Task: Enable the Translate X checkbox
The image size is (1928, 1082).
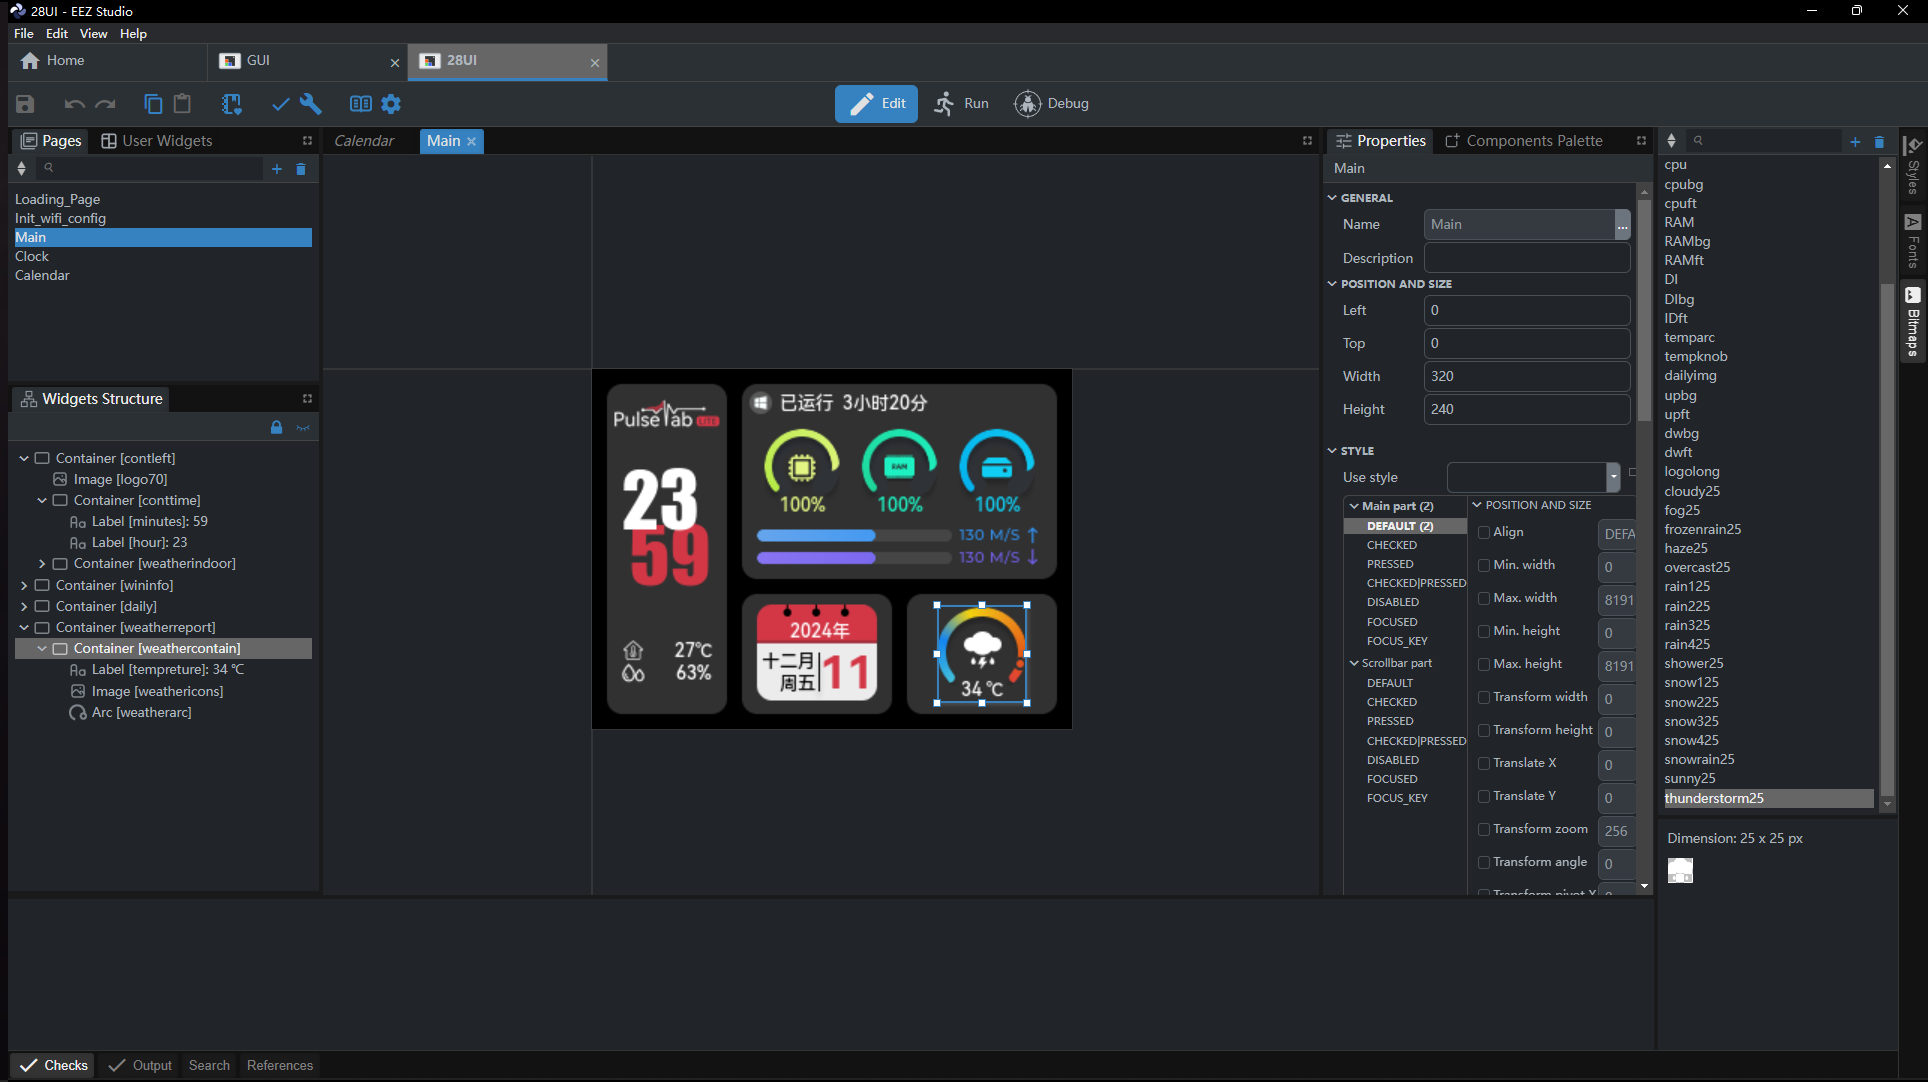Action: click(x=1484, y=763)
